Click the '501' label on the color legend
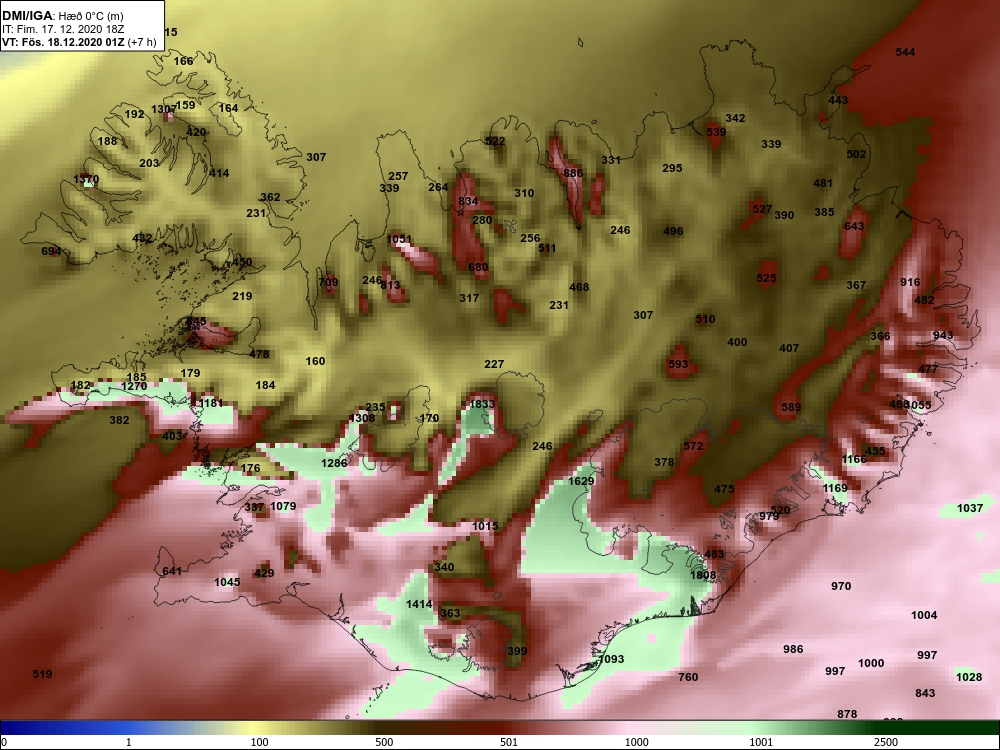1000x750 pixels. coord(510,742)
